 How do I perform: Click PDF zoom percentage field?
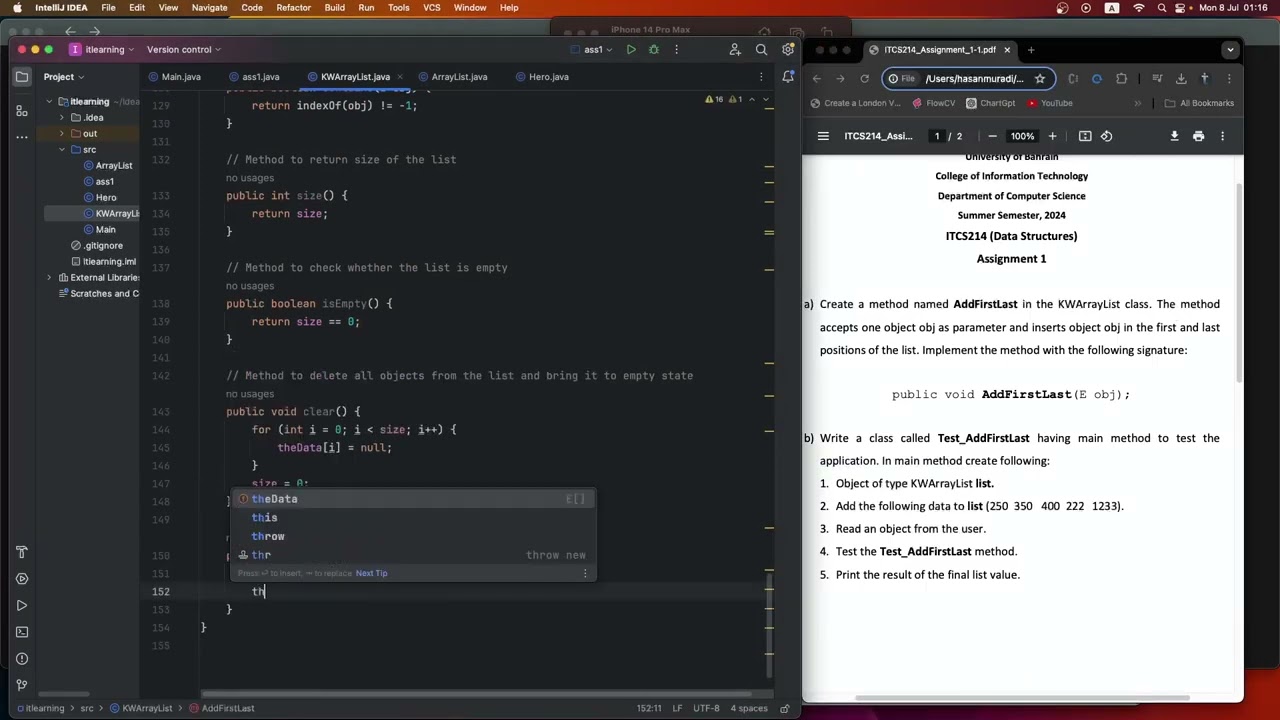tap(1022, 136)
